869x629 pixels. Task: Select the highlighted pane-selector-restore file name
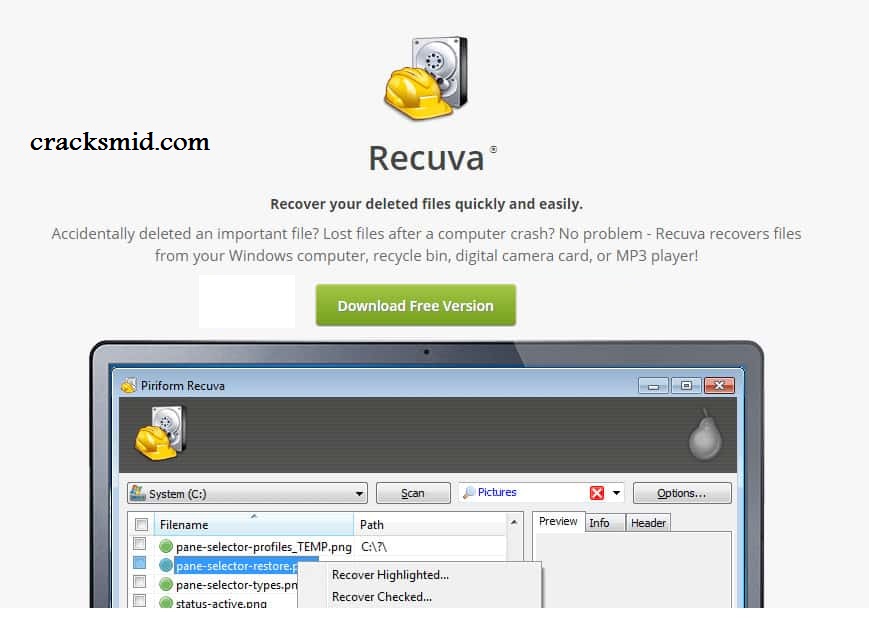tap(237, 566)
